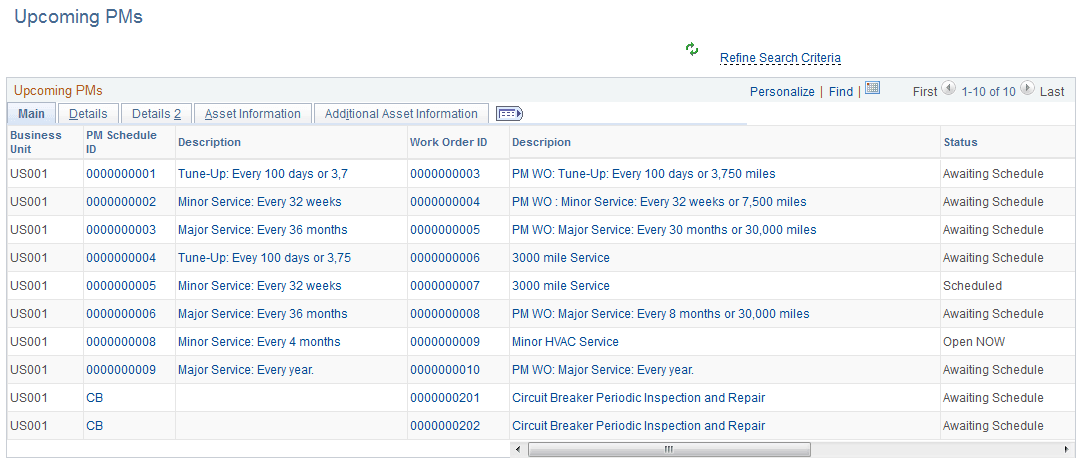Open 'PM WO: Major Service: Every 8 months' link

[x=660, y=314]
